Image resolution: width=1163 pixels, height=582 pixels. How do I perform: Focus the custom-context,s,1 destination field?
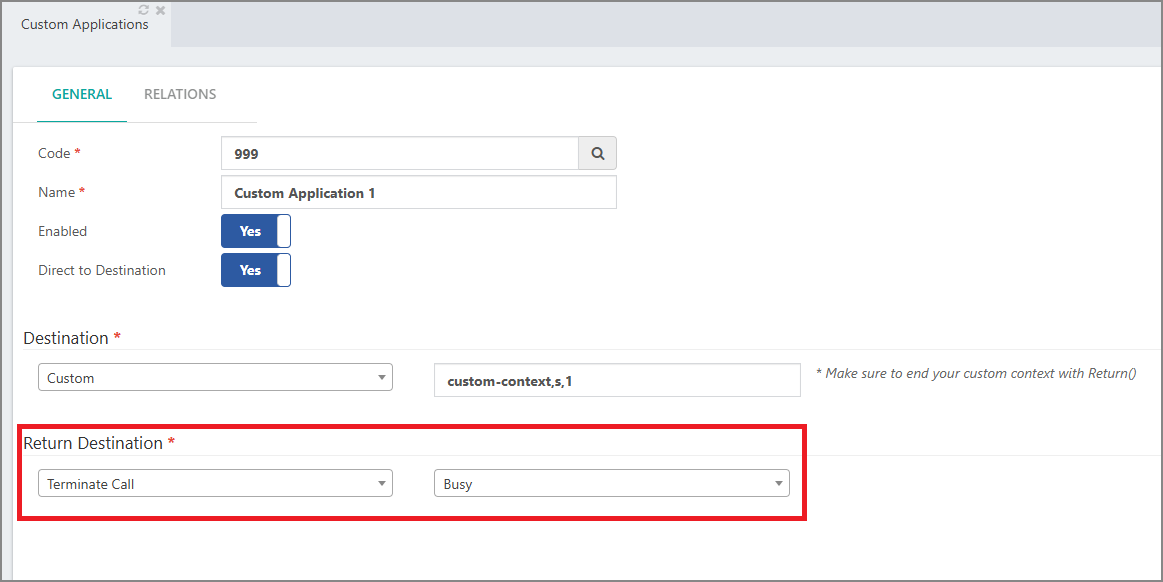617,380
